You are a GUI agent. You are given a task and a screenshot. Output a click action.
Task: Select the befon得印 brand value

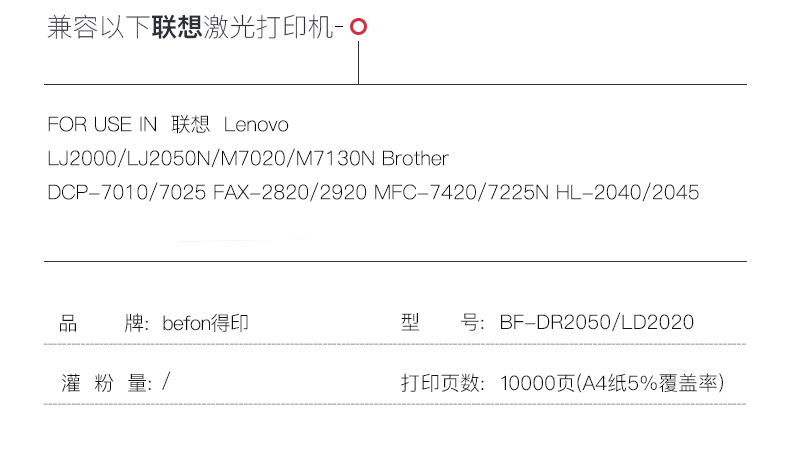(x=204, y=323)
